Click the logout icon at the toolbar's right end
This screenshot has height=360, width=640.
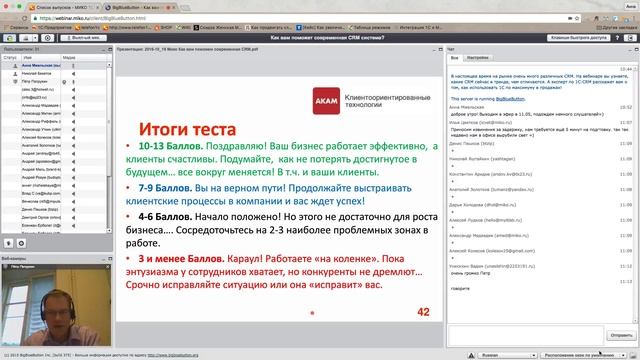click(x=630, y=38)
